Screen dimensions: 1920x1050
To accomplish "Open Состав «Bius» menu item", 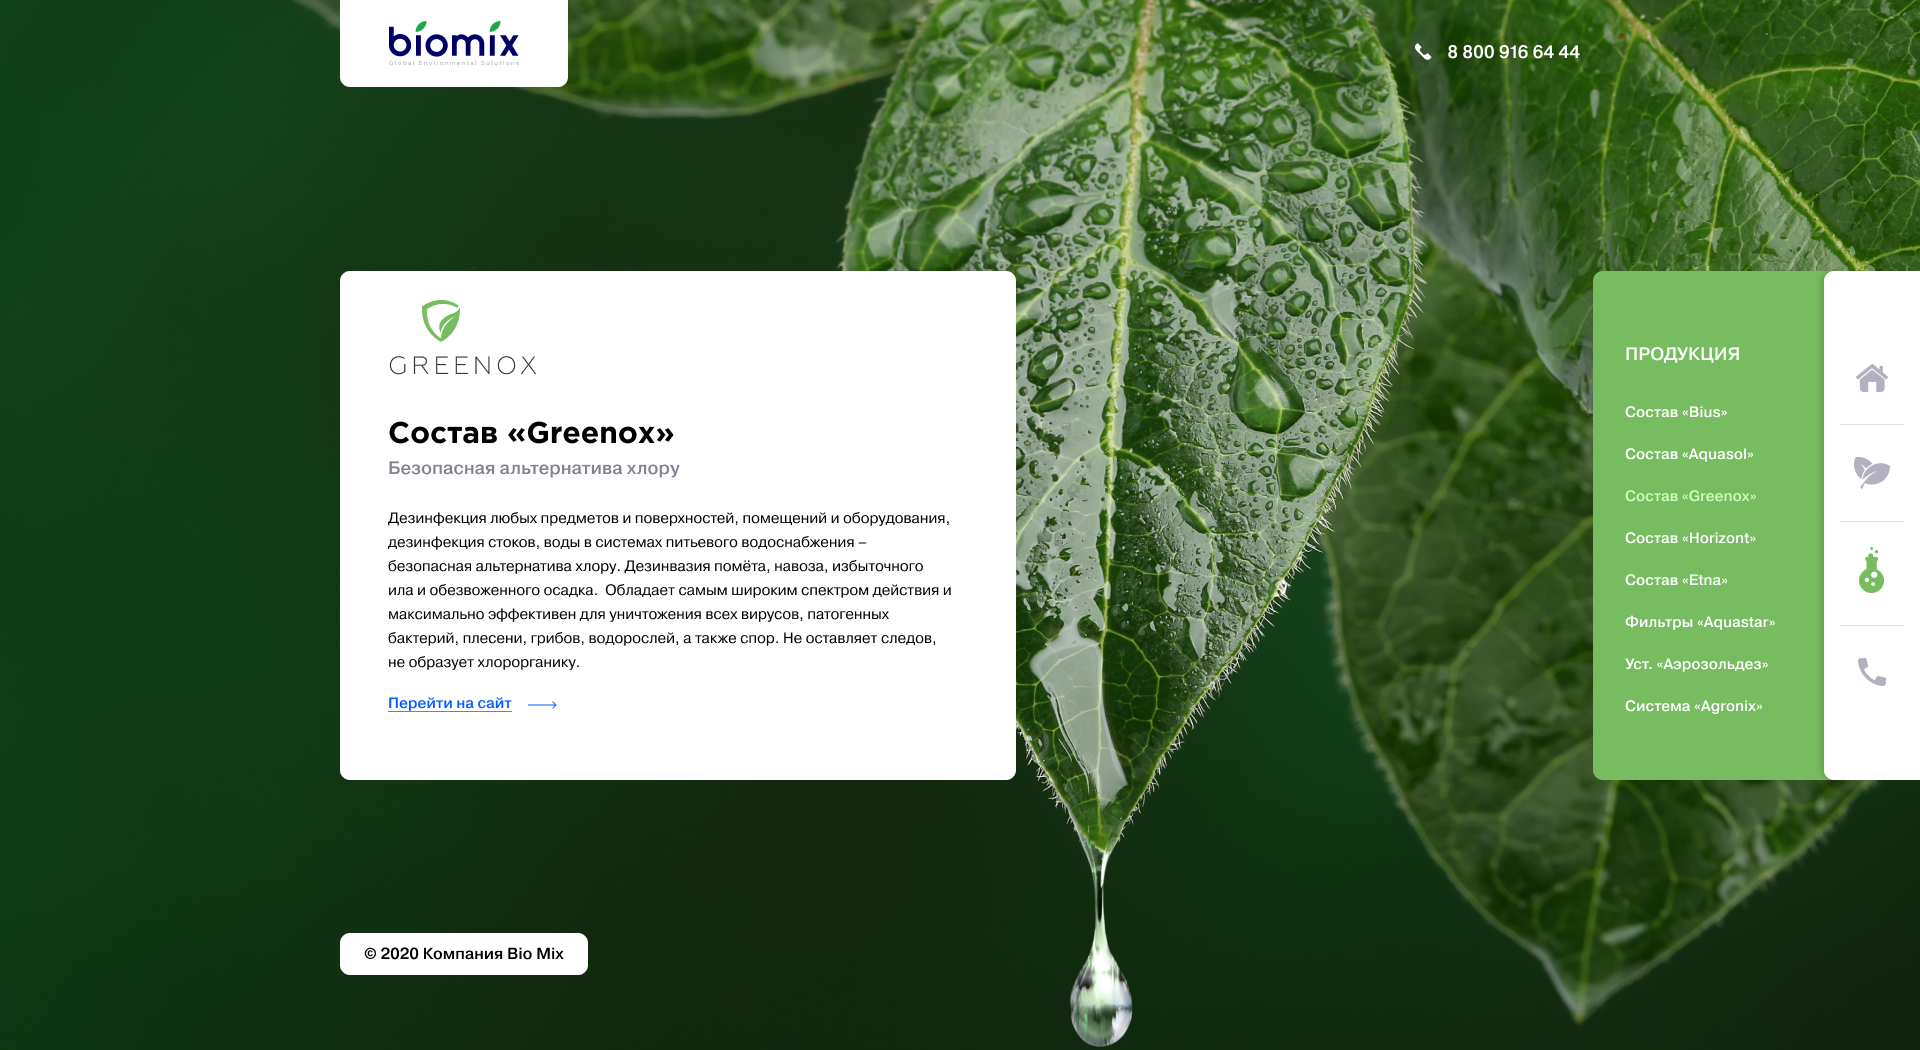I will coord(1676,412).
